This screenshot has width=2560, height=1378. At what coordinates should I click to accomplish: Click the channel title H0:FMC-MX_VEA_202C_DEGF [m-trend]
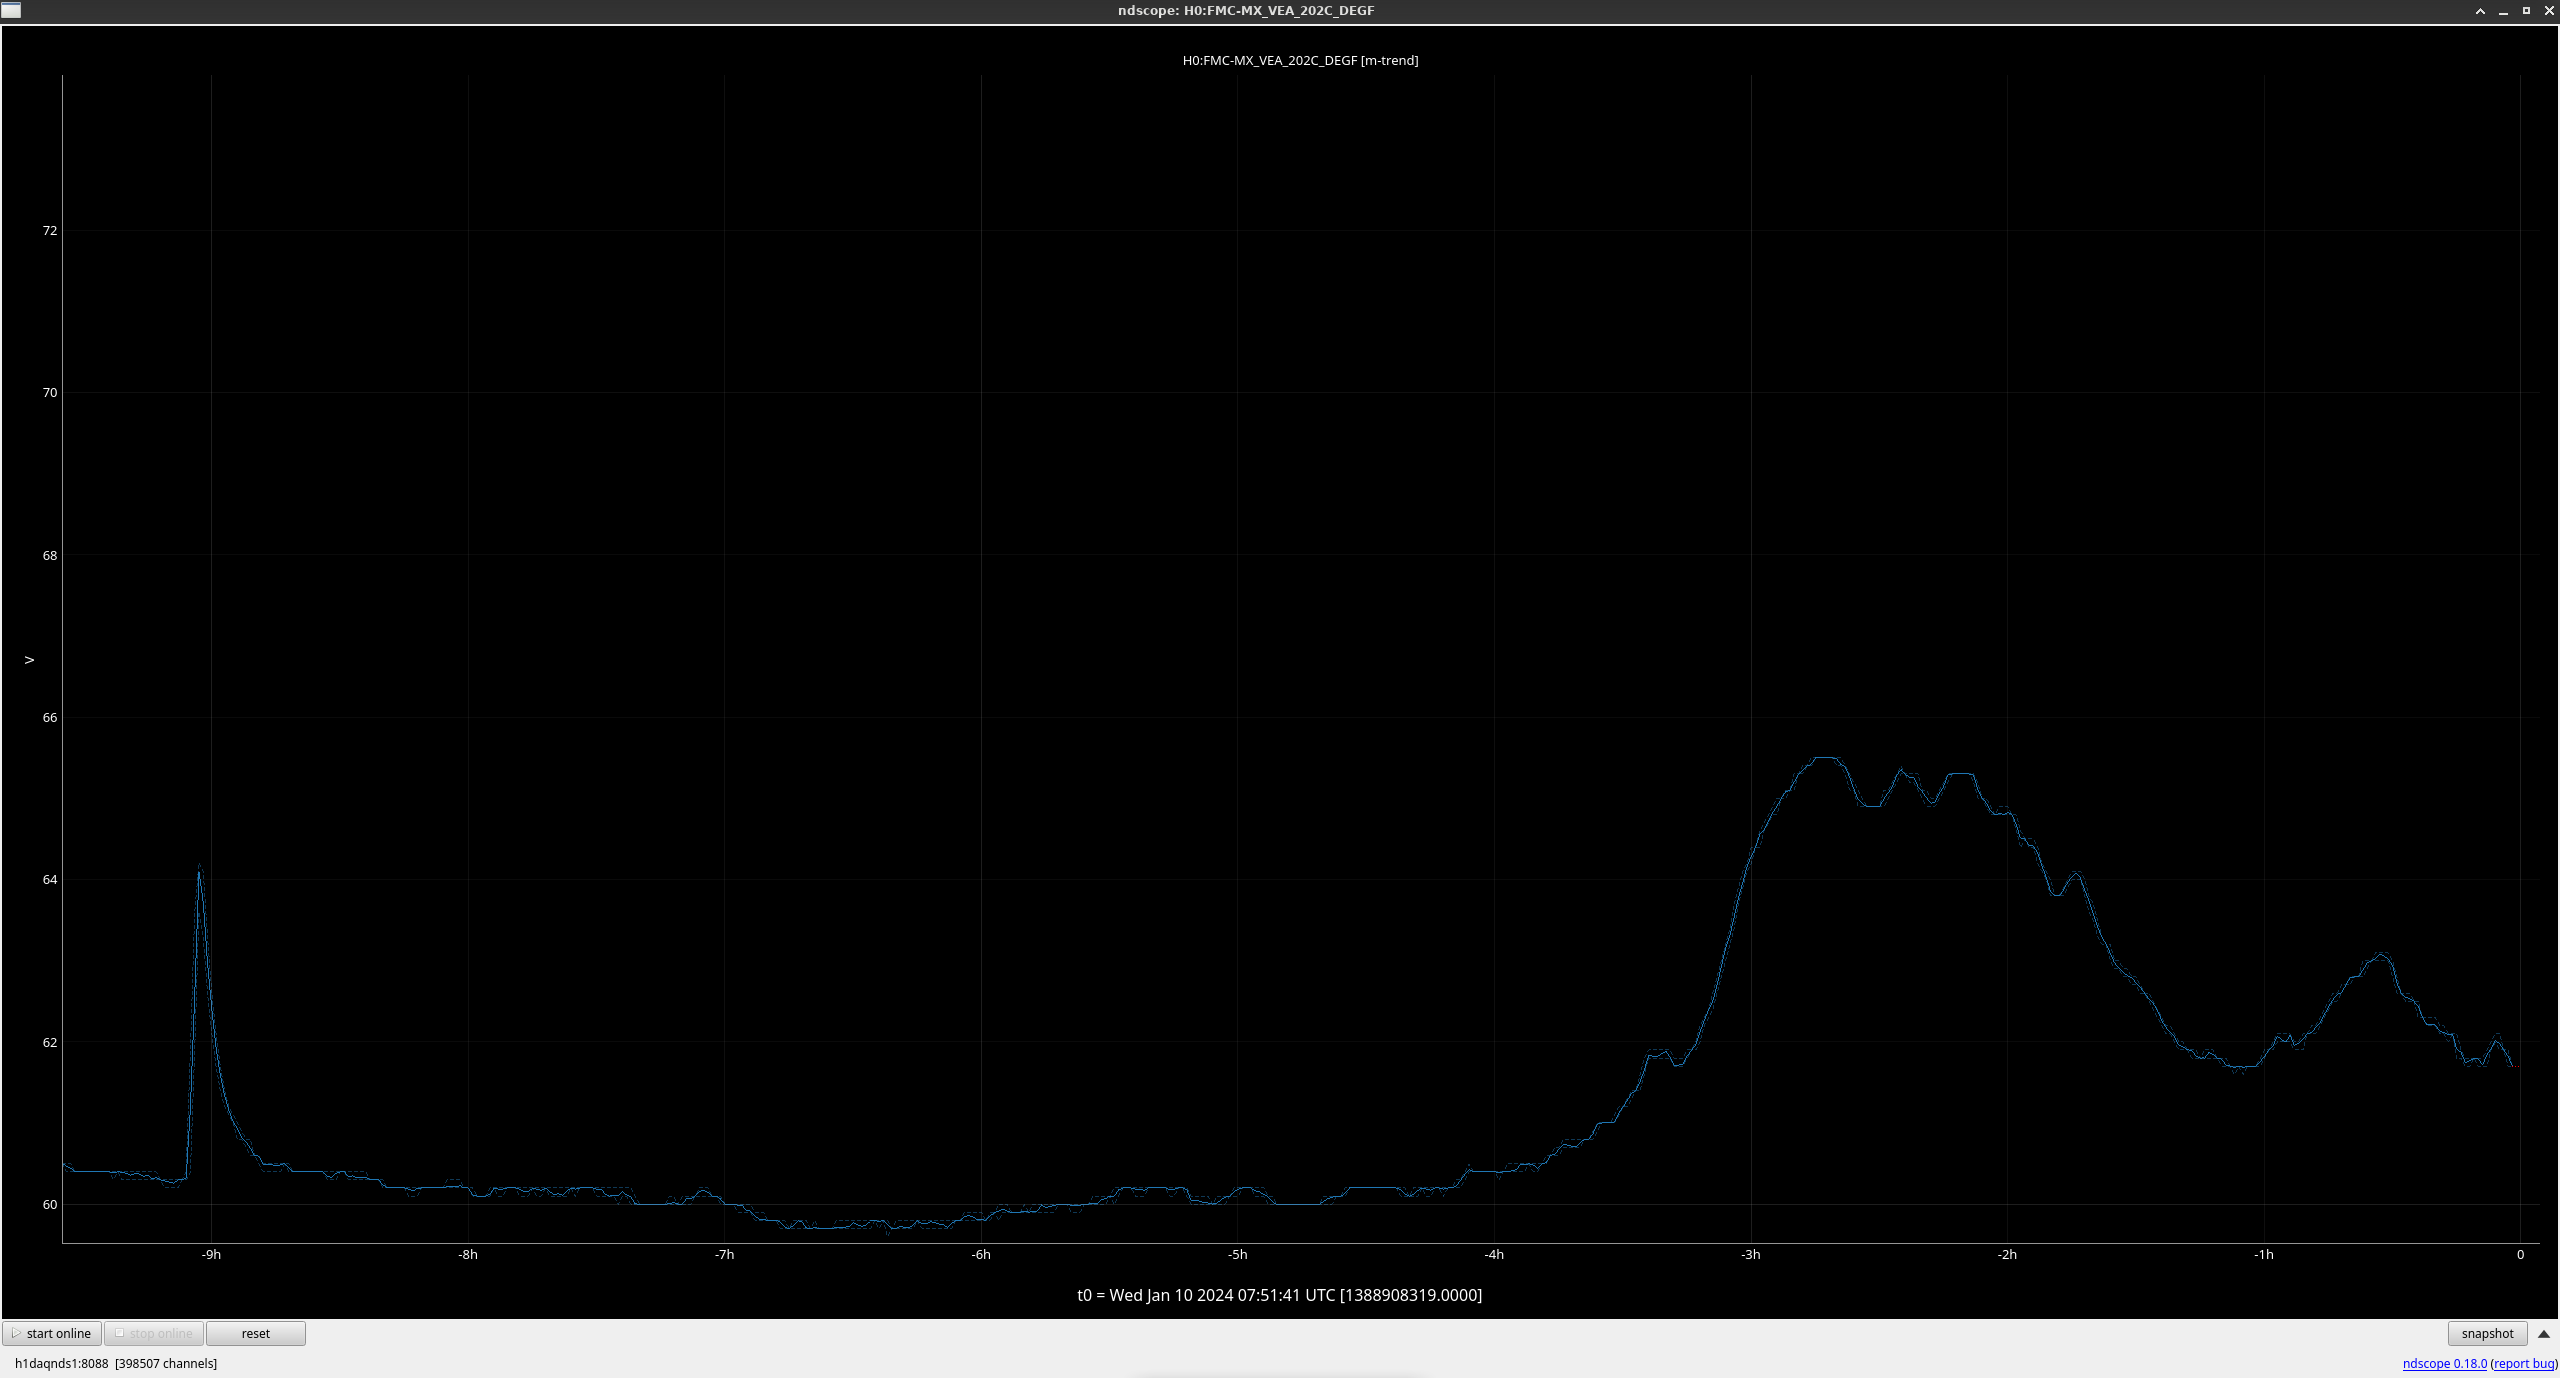[x=1300, y=60]
